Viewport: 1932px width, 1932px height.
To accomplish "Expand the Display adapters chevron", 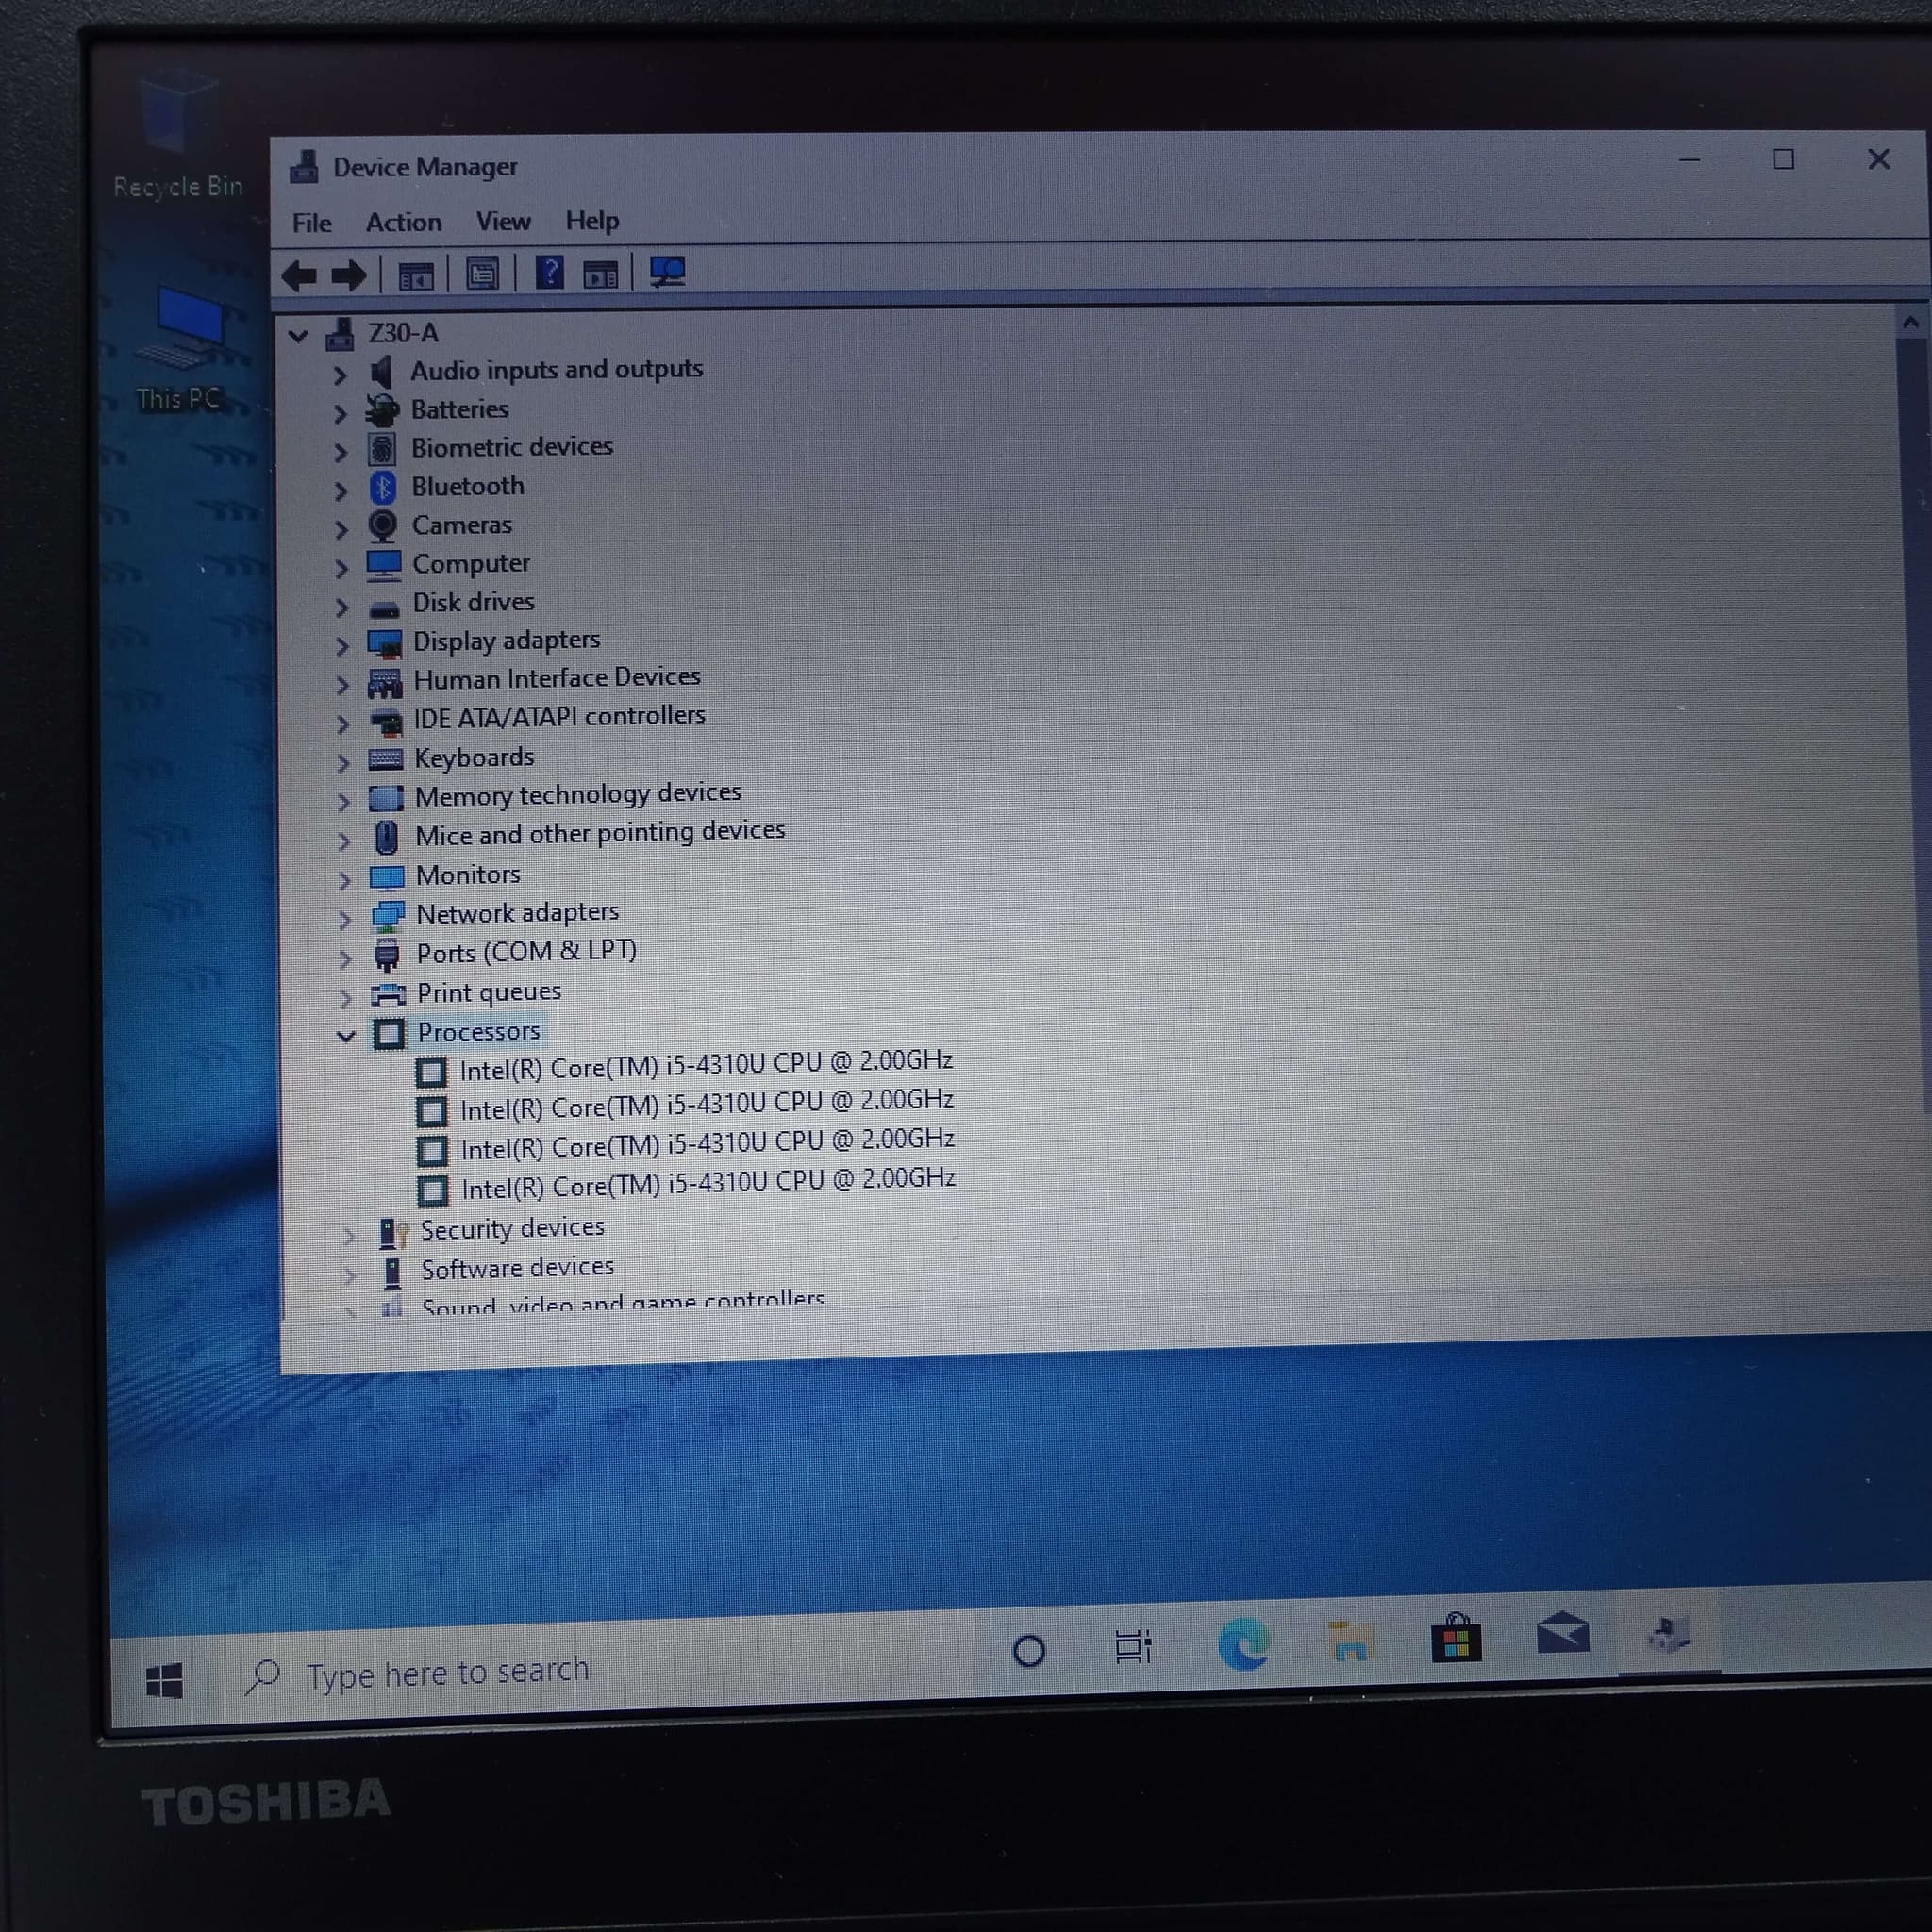I will pyautogui.click(x=342, y=645).
